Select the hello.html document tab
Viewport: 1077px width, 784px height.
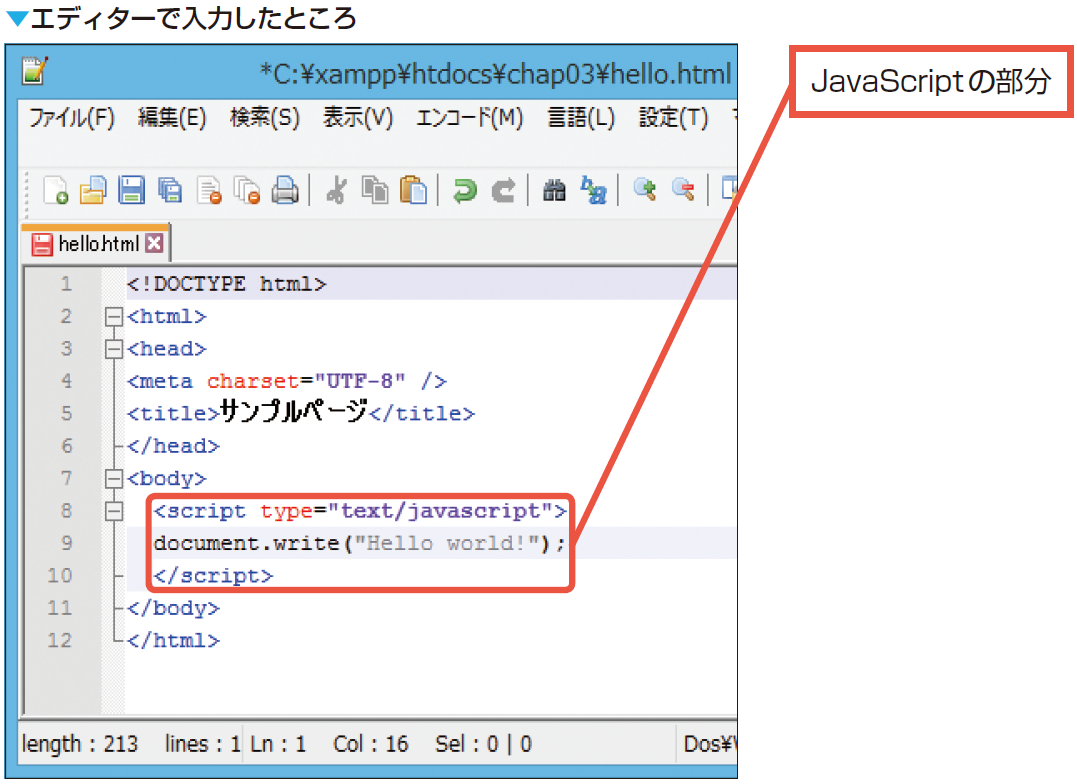(x=88, y=244)
